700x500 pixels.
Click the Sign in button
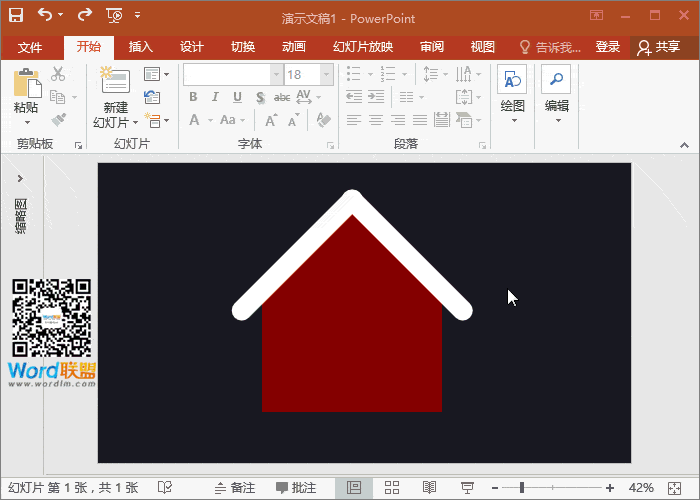[x=607, y=47]
